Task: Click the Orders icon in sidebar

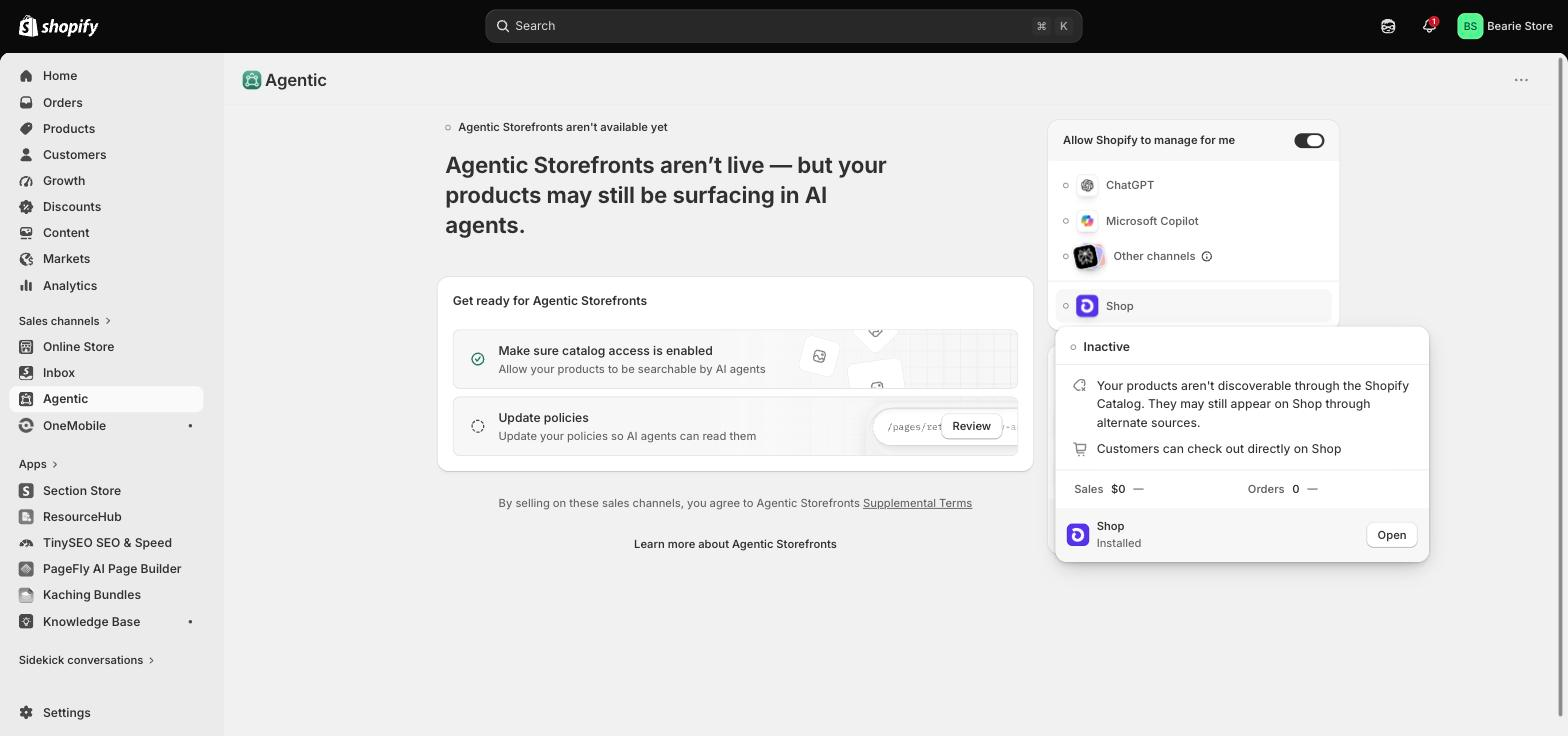Action: 26,102
